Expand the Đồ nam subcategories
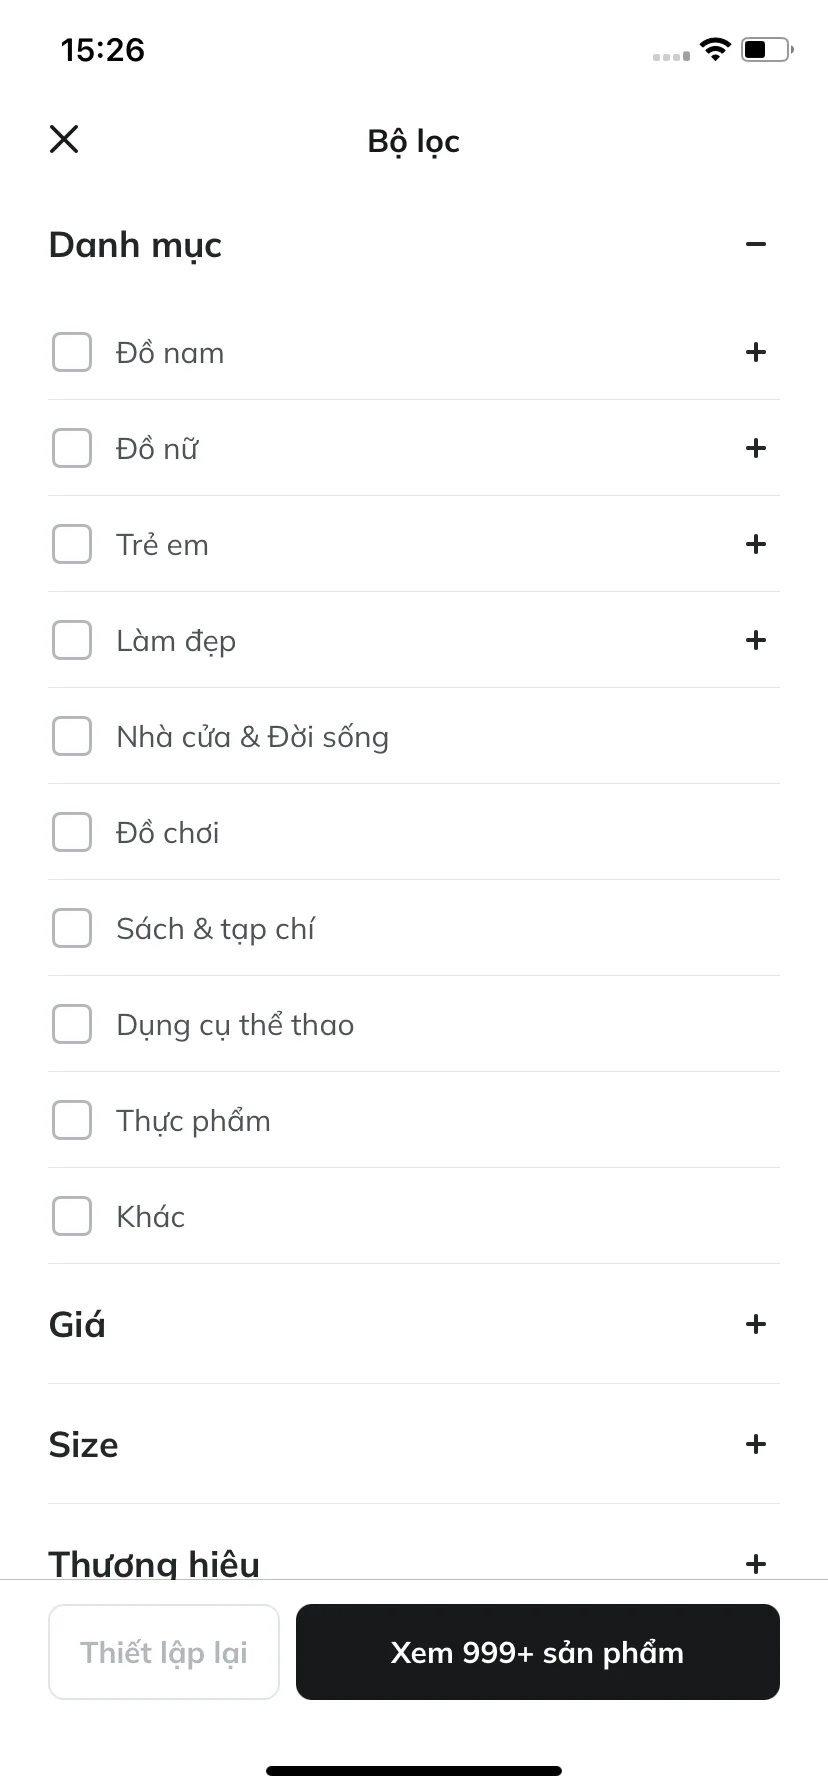This screenshot has height=1792, width=828. pos(756,352)
